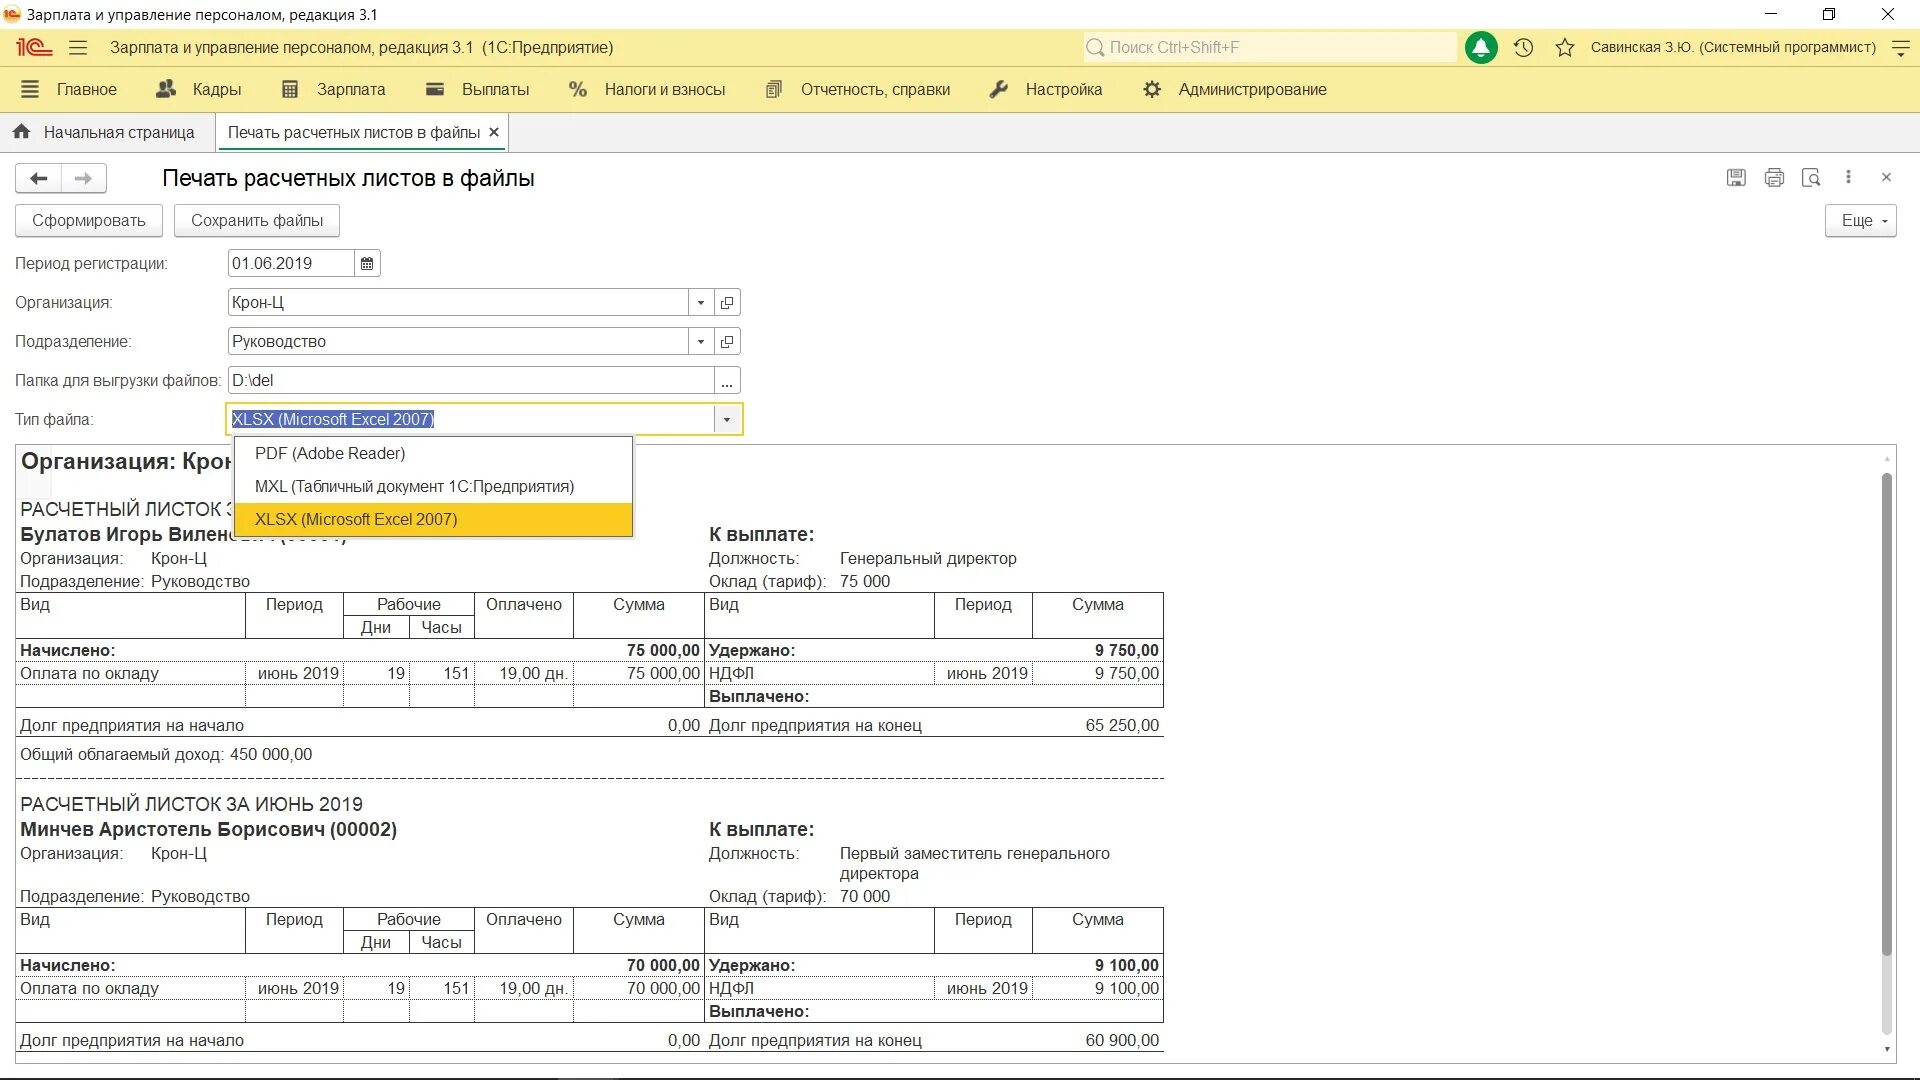Click Общий облагаемый доход: 450 000,00 line
The width and height of the screenshot is (1920, 1080).
(166, 755)
